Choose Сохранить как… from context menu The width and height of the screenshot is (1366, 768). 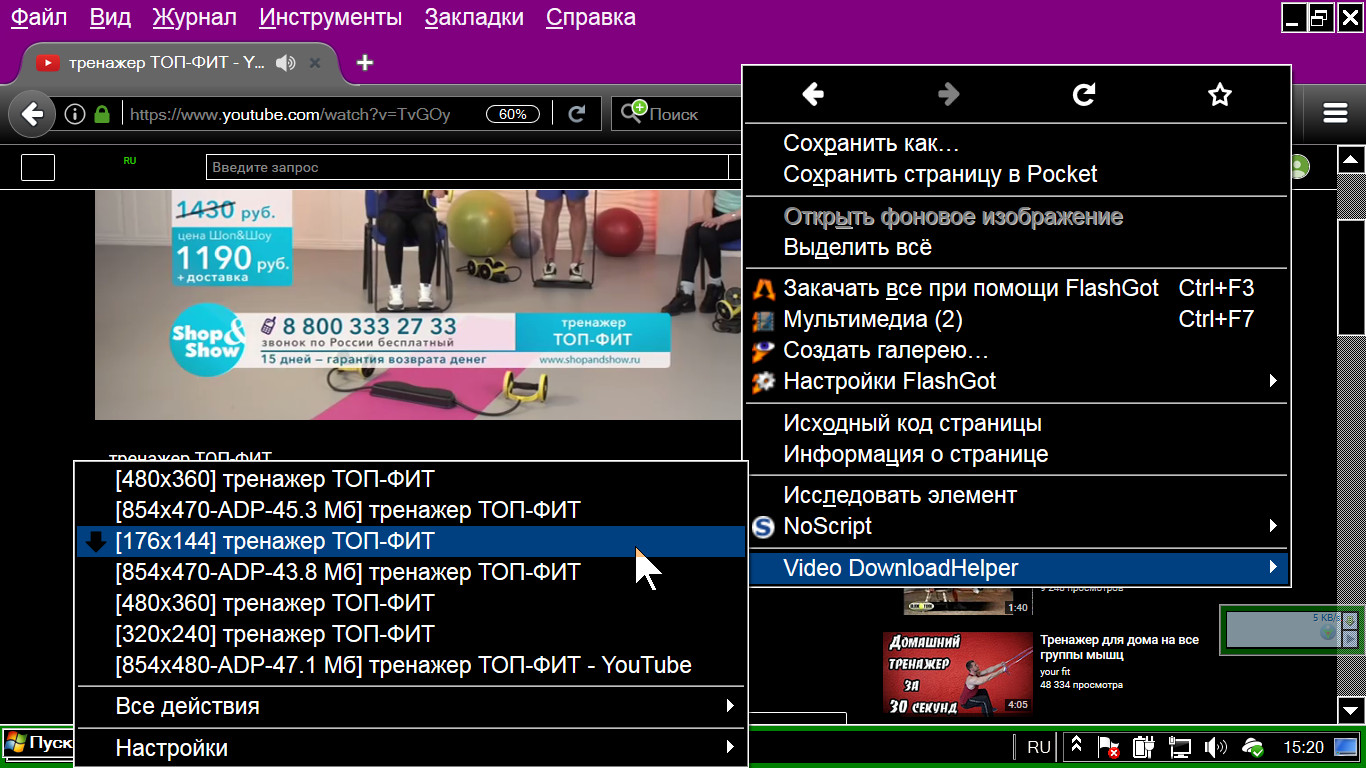(1017, 143)
